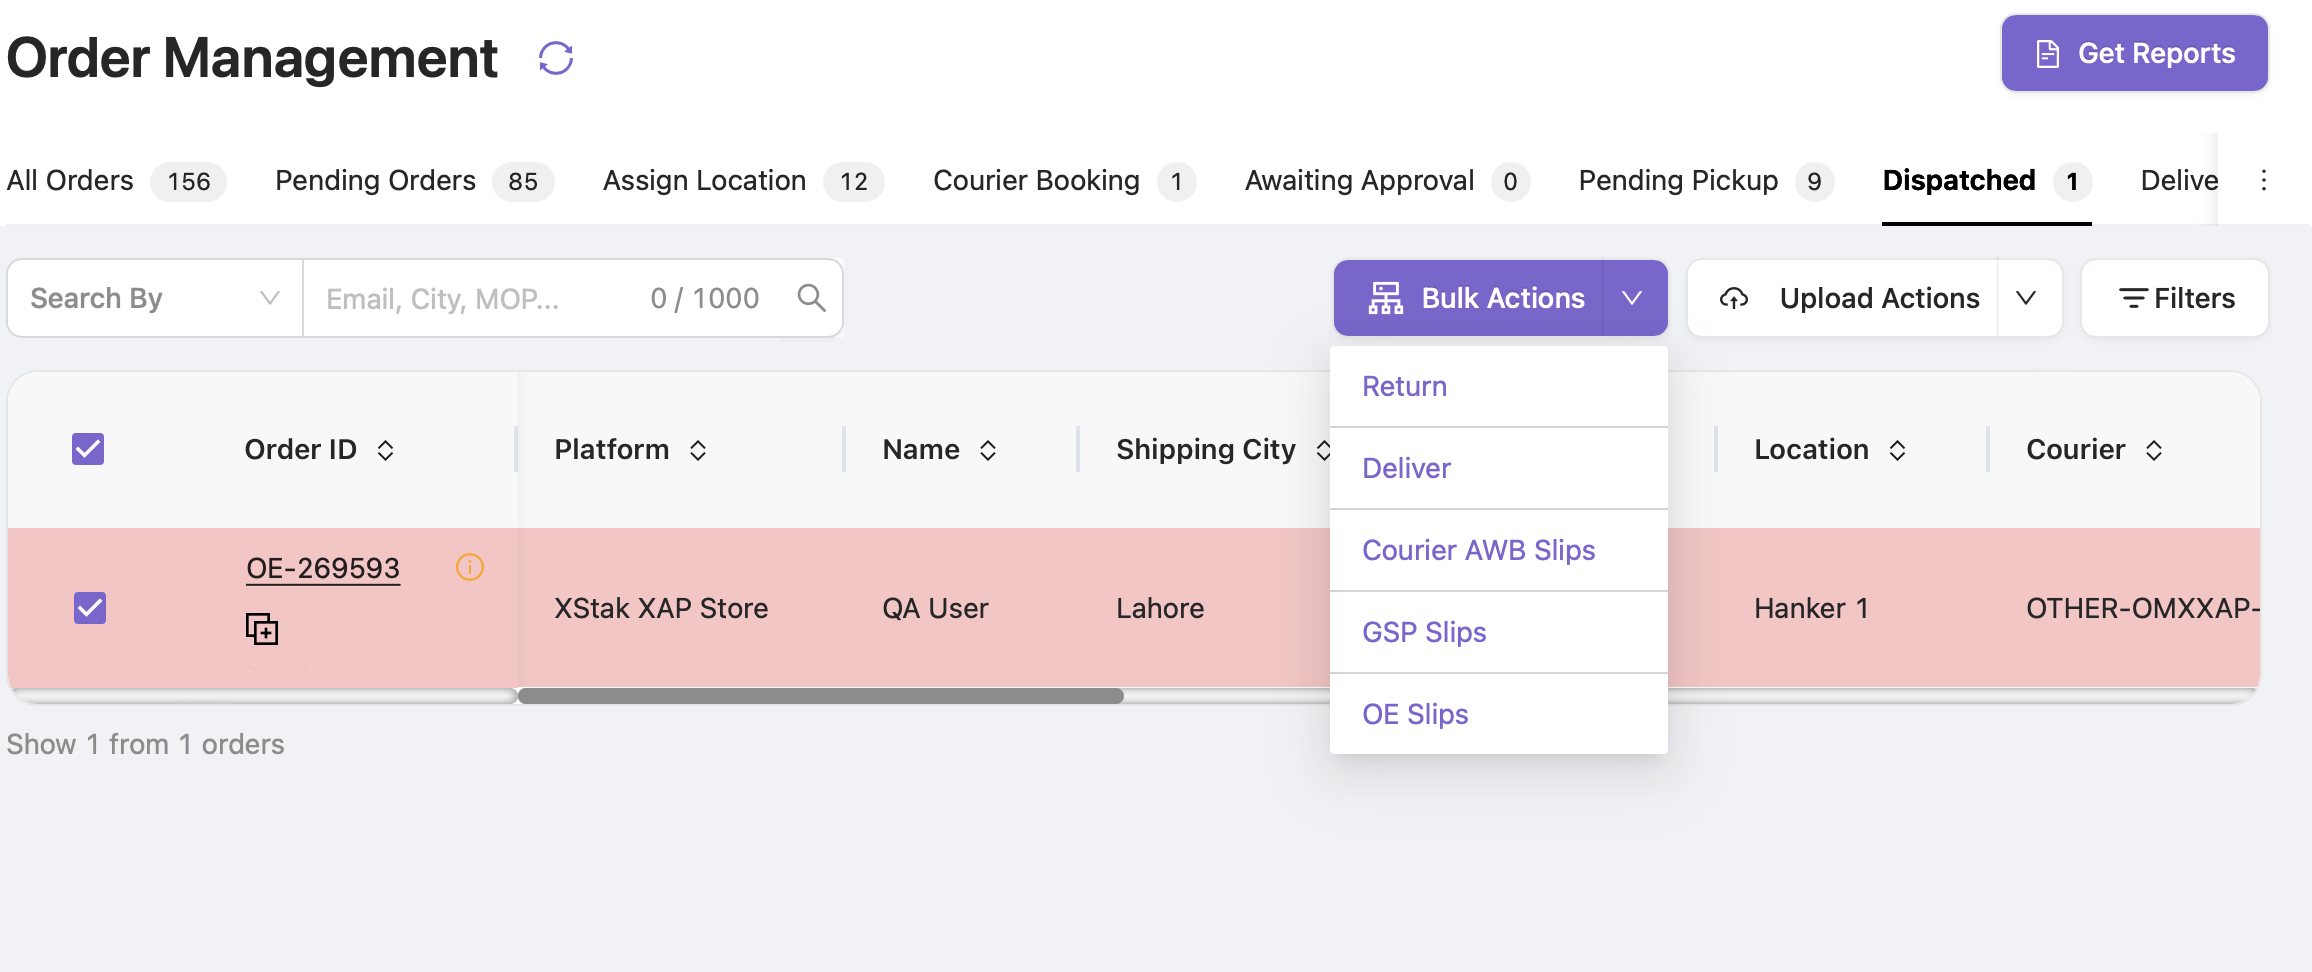
Task: Click the Show 1 from 1 orders text
Action: click(x=146, y=744)
